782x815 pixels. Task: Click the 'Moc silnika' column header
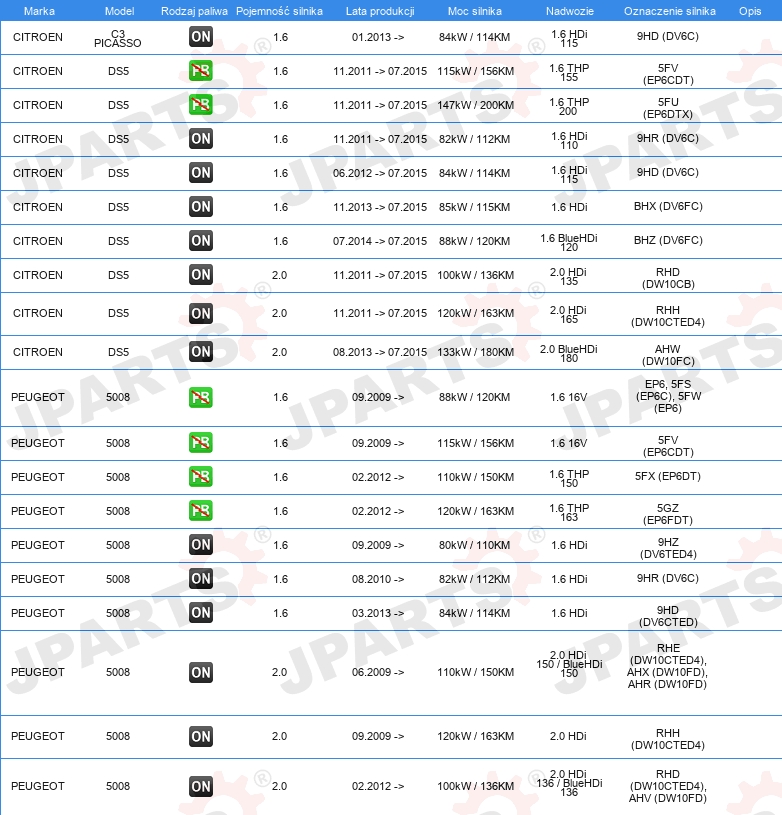coord(475,11)
